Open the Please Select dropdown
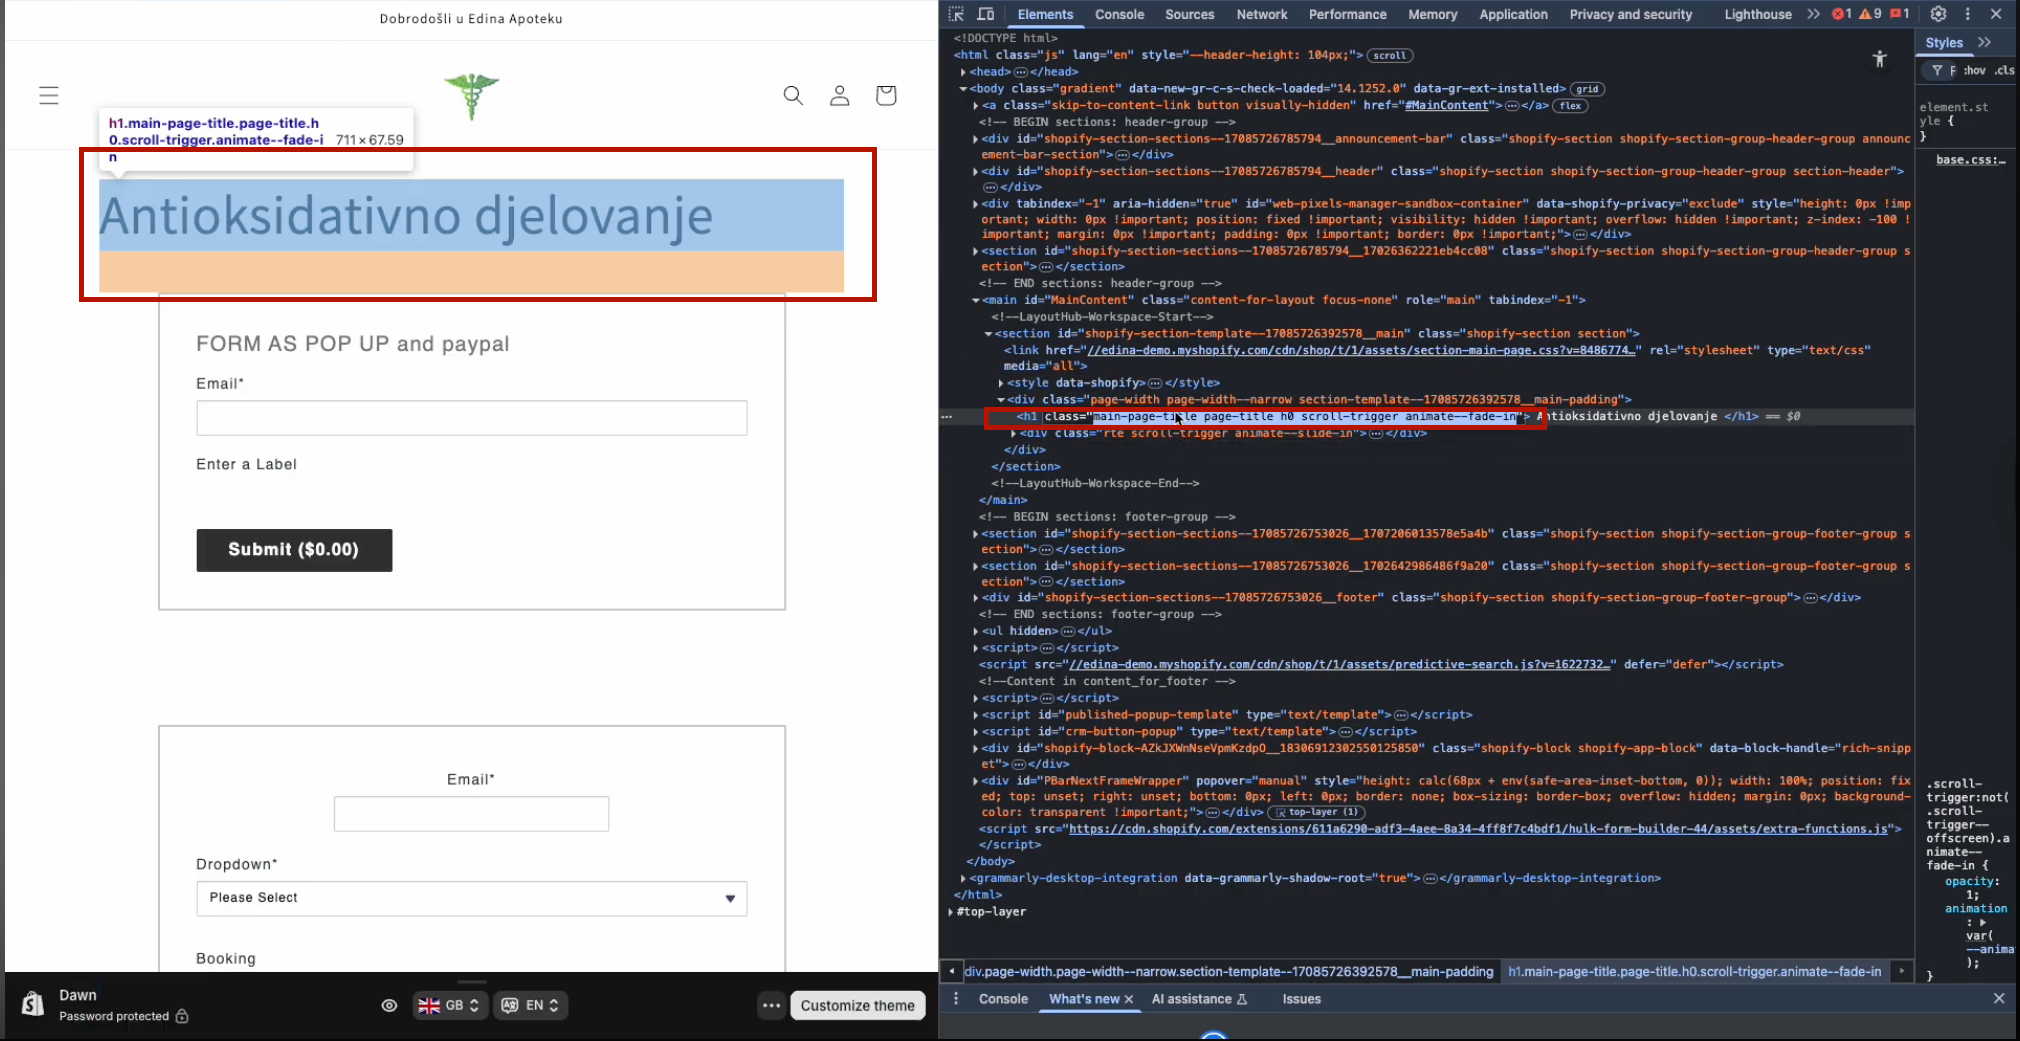 pyautogui.click(x=472, y=898)
